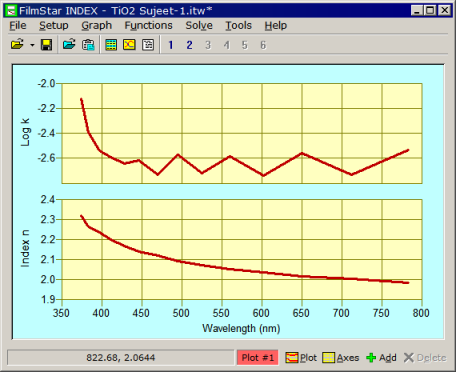Save file using the floppy disk icon
Screen dimensions: 456x372
(46, 45)
